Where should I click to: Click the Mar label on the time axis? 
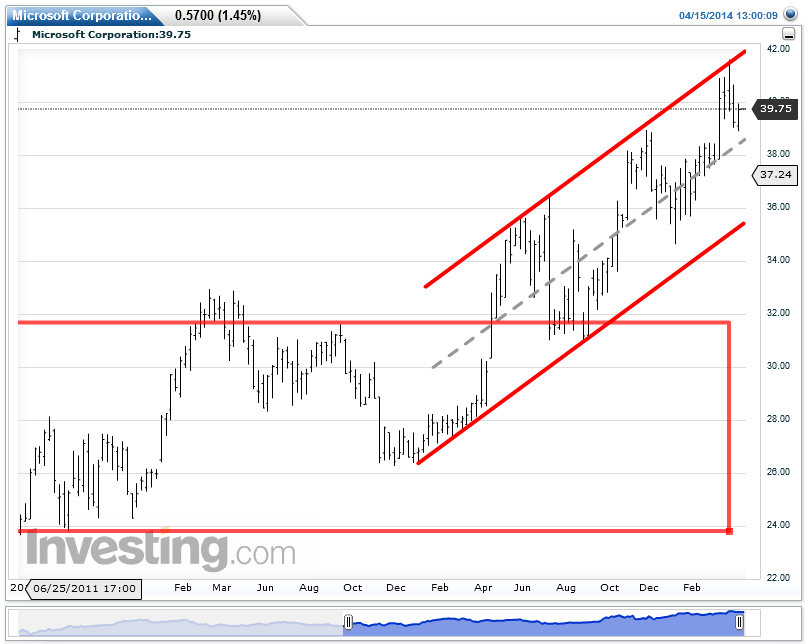click(x=222, y=588)
